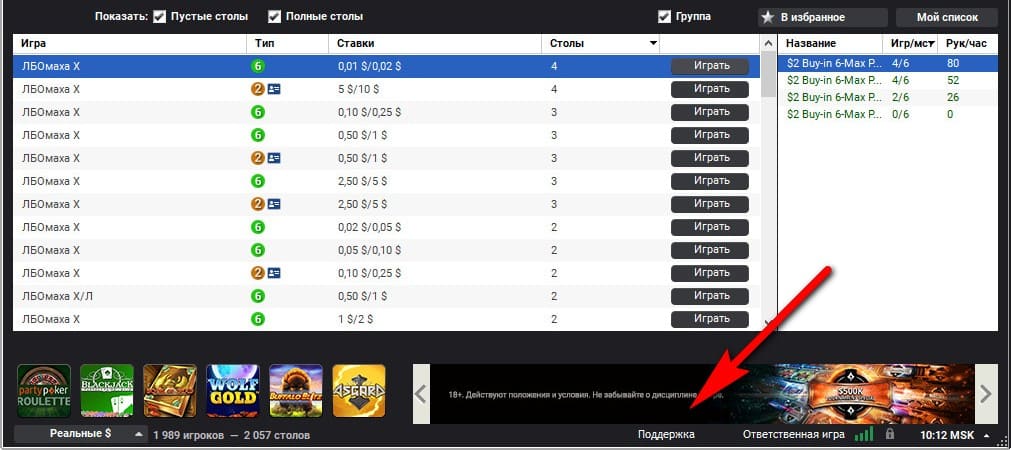Click Играть for 5 $/10 $ stakes
The height and width of the screenshot is (450, 1011).
click(x=710, y=90)
